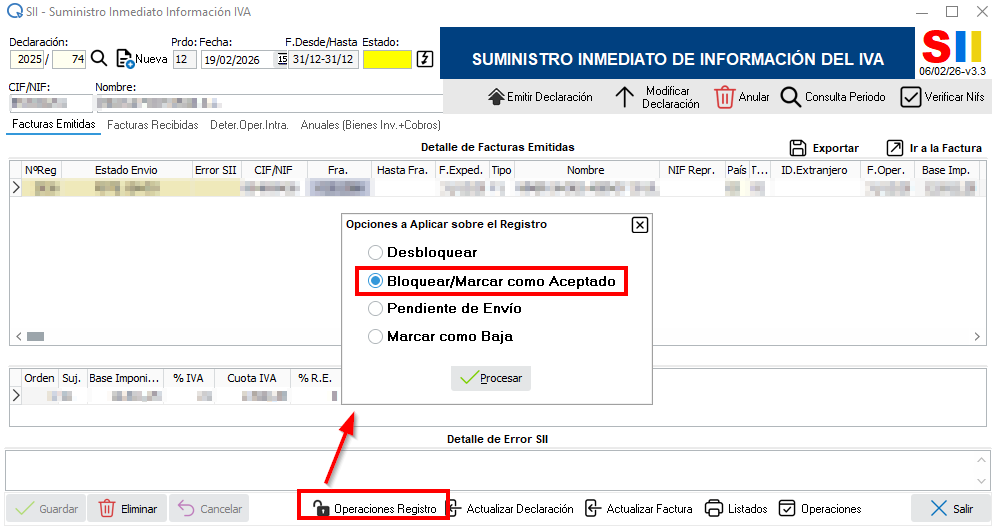
Task: Click the F.Oper. column header
Action: (x=886, y=170)
